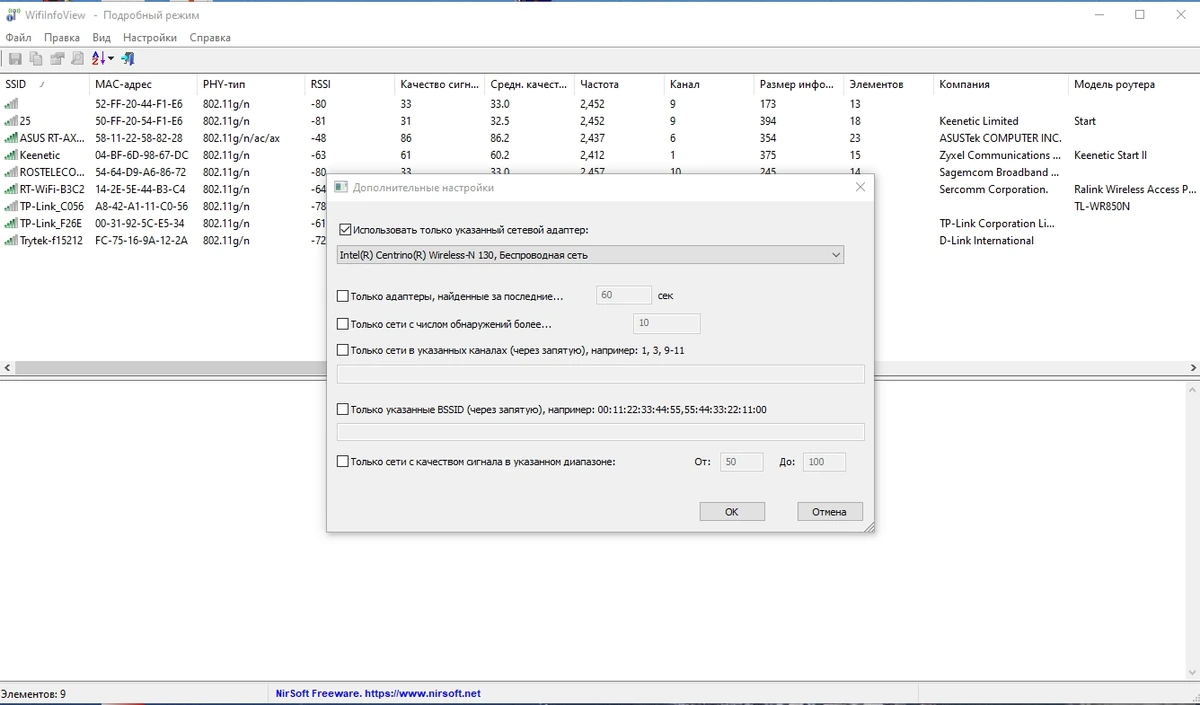Image resolution: width=1200 pixels, height=705 pixels.
Task: Click the seconds field showing 60
Action: (x=623, y=296)
